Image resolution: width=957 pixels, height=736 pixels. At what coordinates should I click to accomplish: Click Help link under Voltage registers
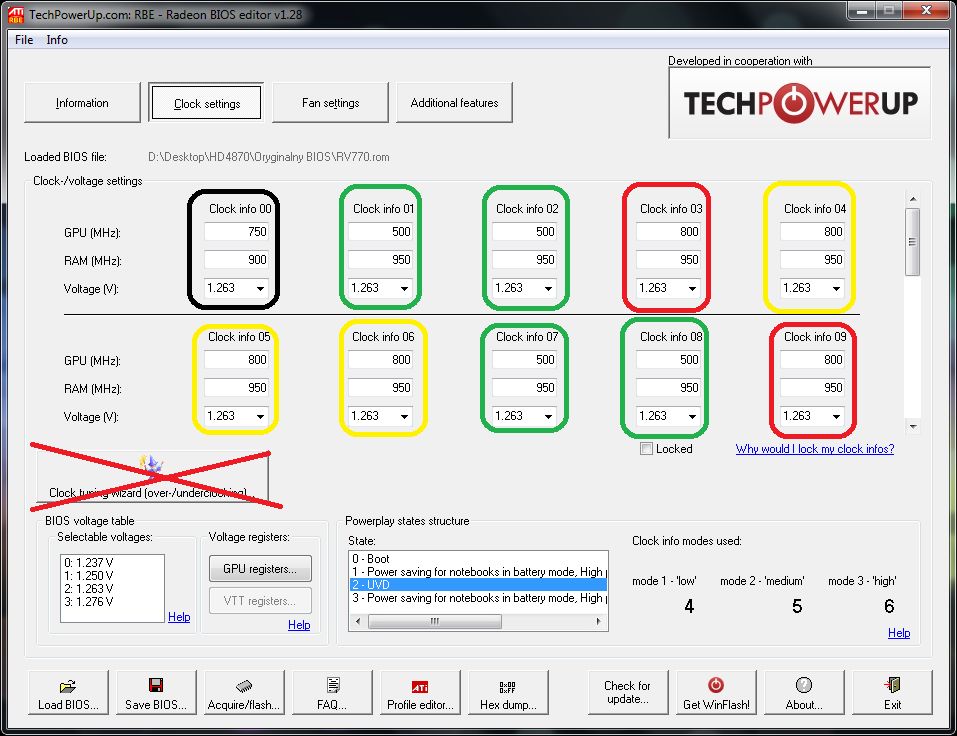pyautogui.click(x=299, y=624)
